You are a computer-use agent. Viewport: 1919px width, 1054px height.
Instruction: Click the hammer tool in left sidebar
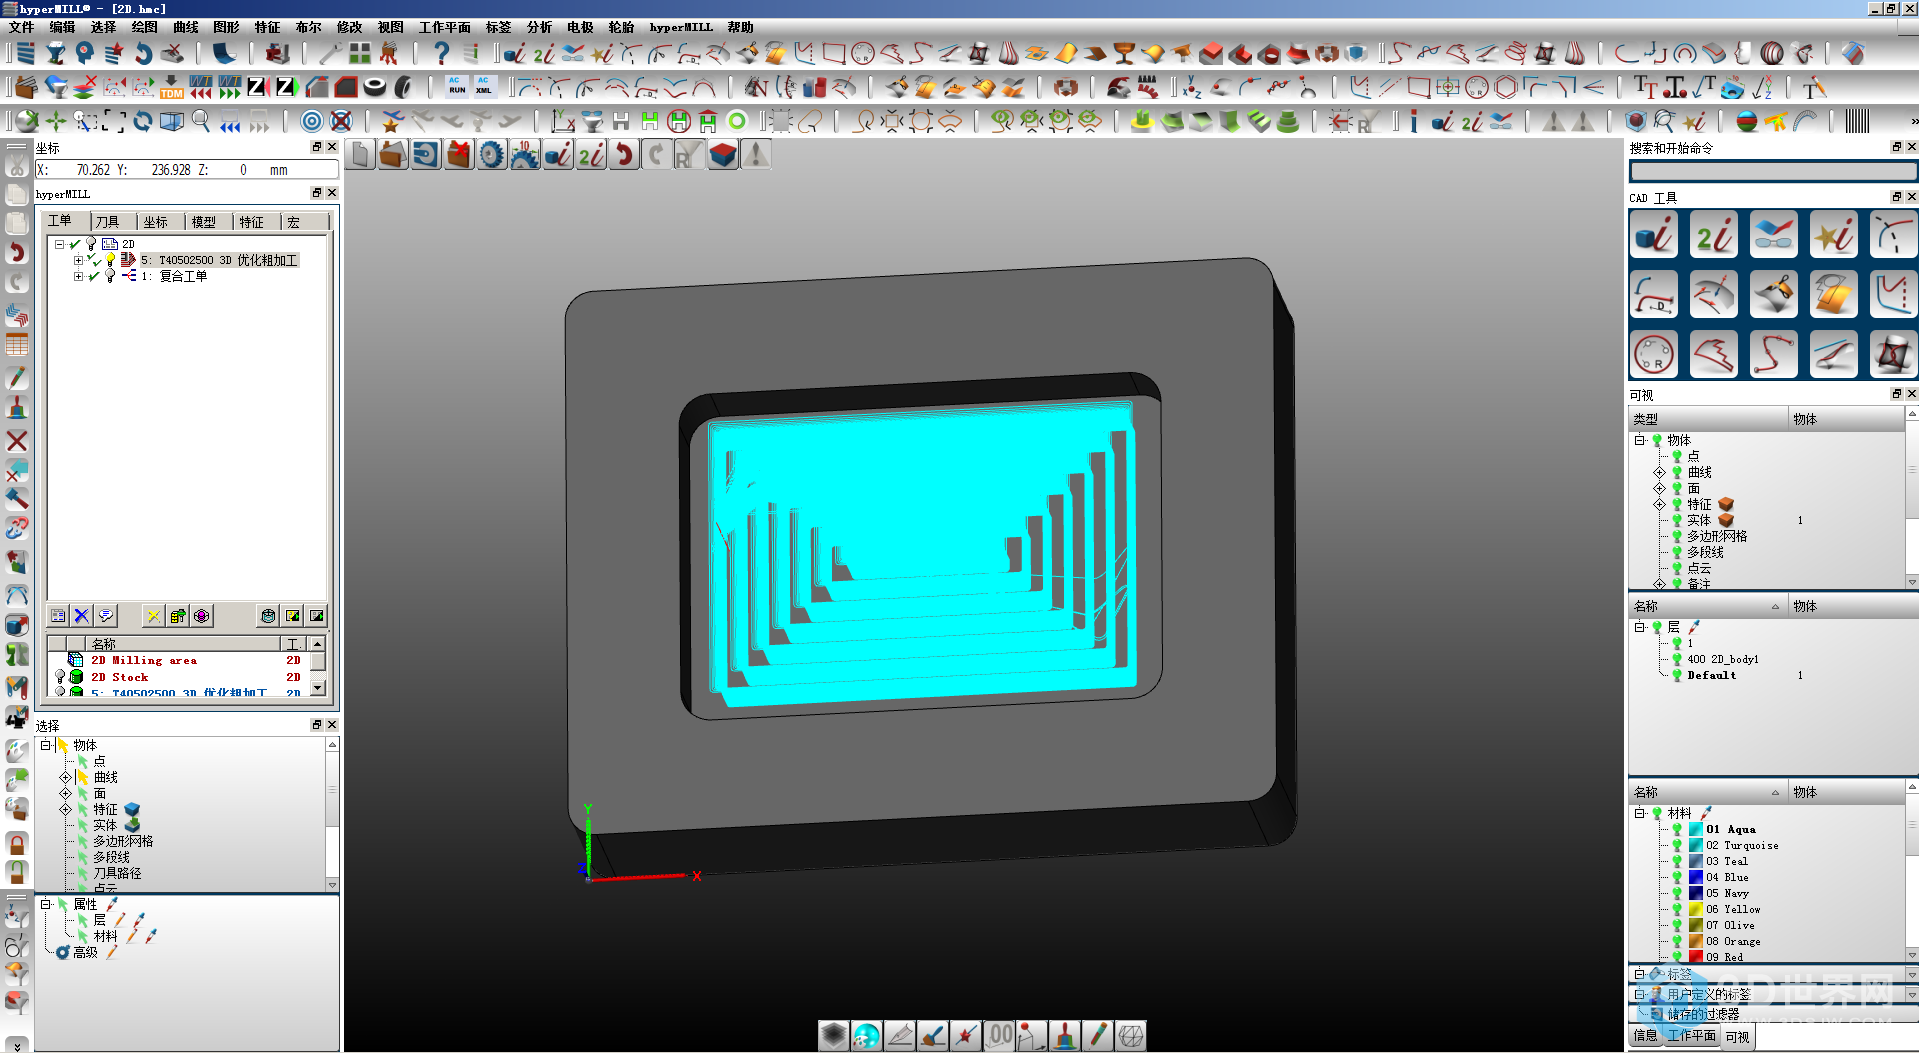pos(17,498)
